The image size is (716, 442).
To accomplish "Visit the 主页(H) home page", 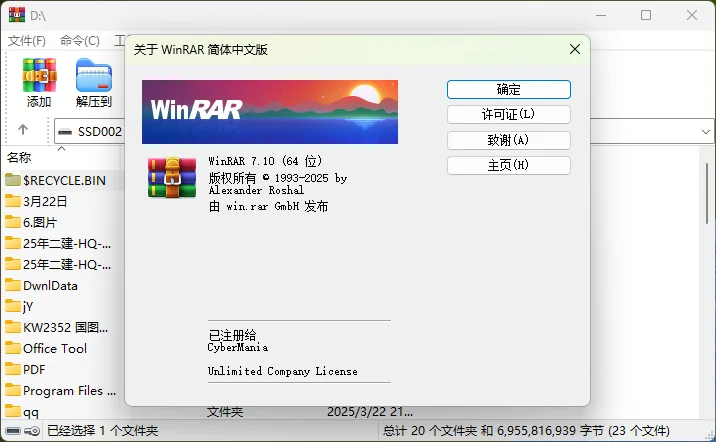I will click(x=508, y=165).
